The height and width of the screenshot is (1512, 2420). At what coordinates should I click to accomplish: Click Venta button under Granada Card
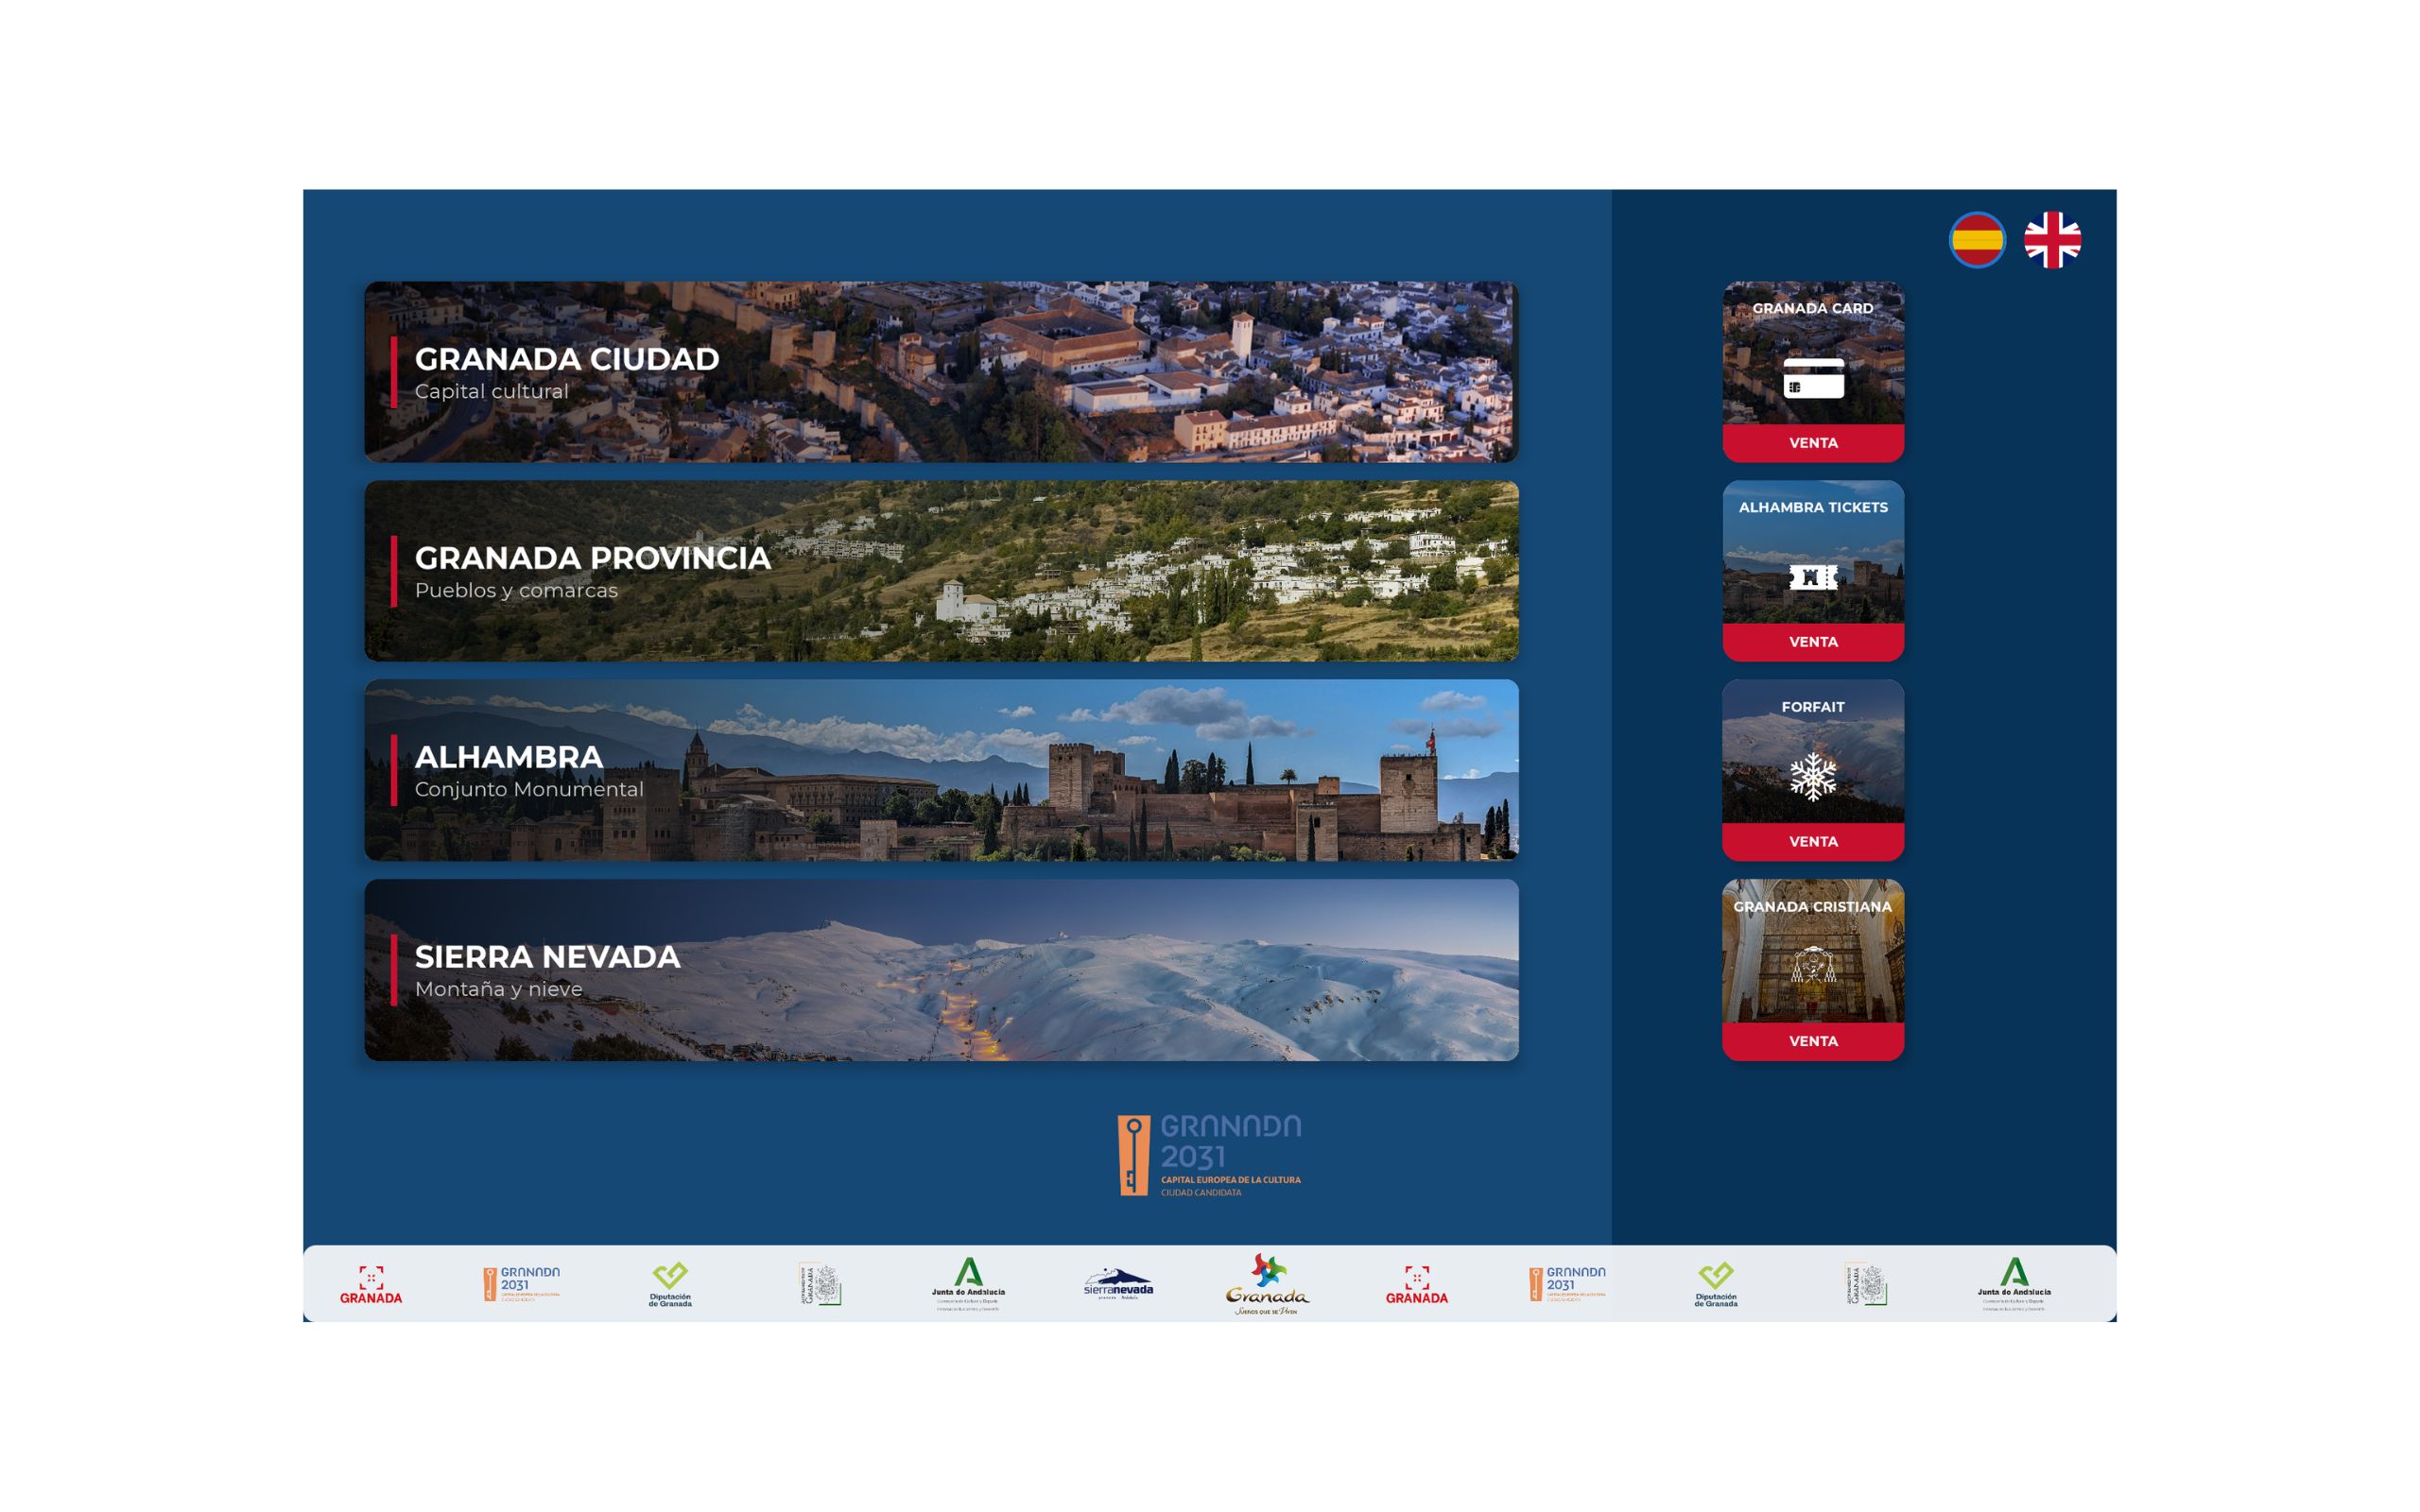(1813, 443)
